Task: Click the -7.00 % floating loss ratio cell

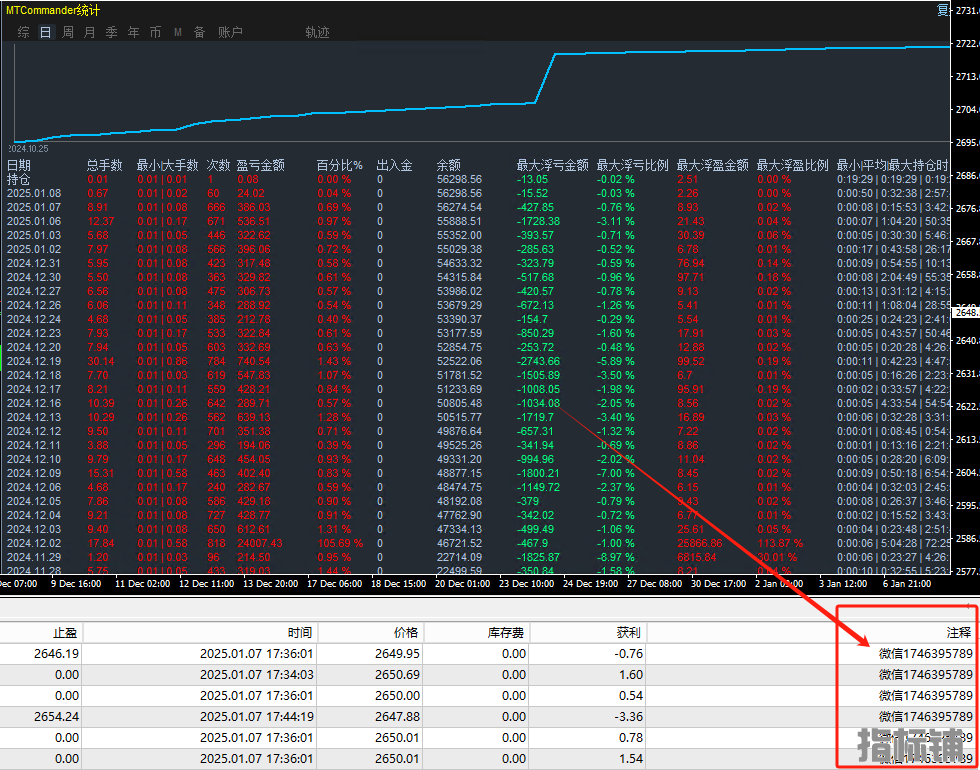Action: pyautogui.click(x=616, y=473)
